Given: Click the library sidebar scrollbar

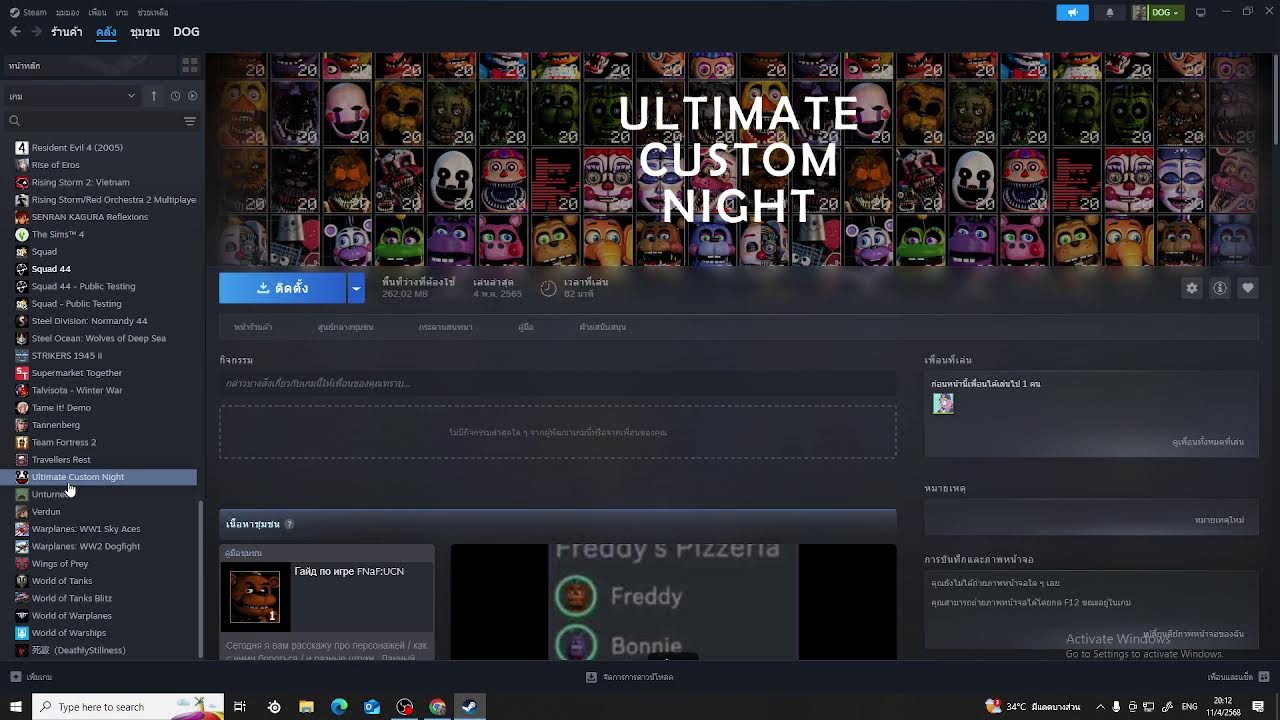Looking at the screenshot, I should [x=202, y=580].
